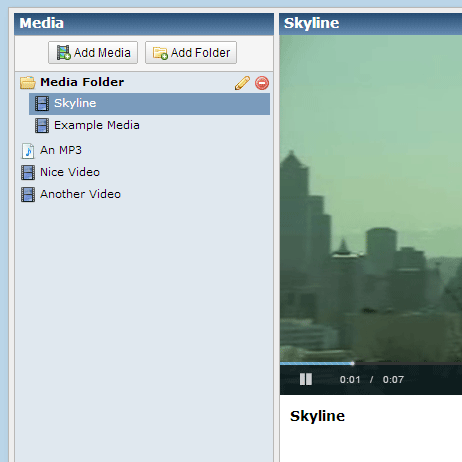
Task: Open Example Media from the folder
Action: click(x=97, y=125)
